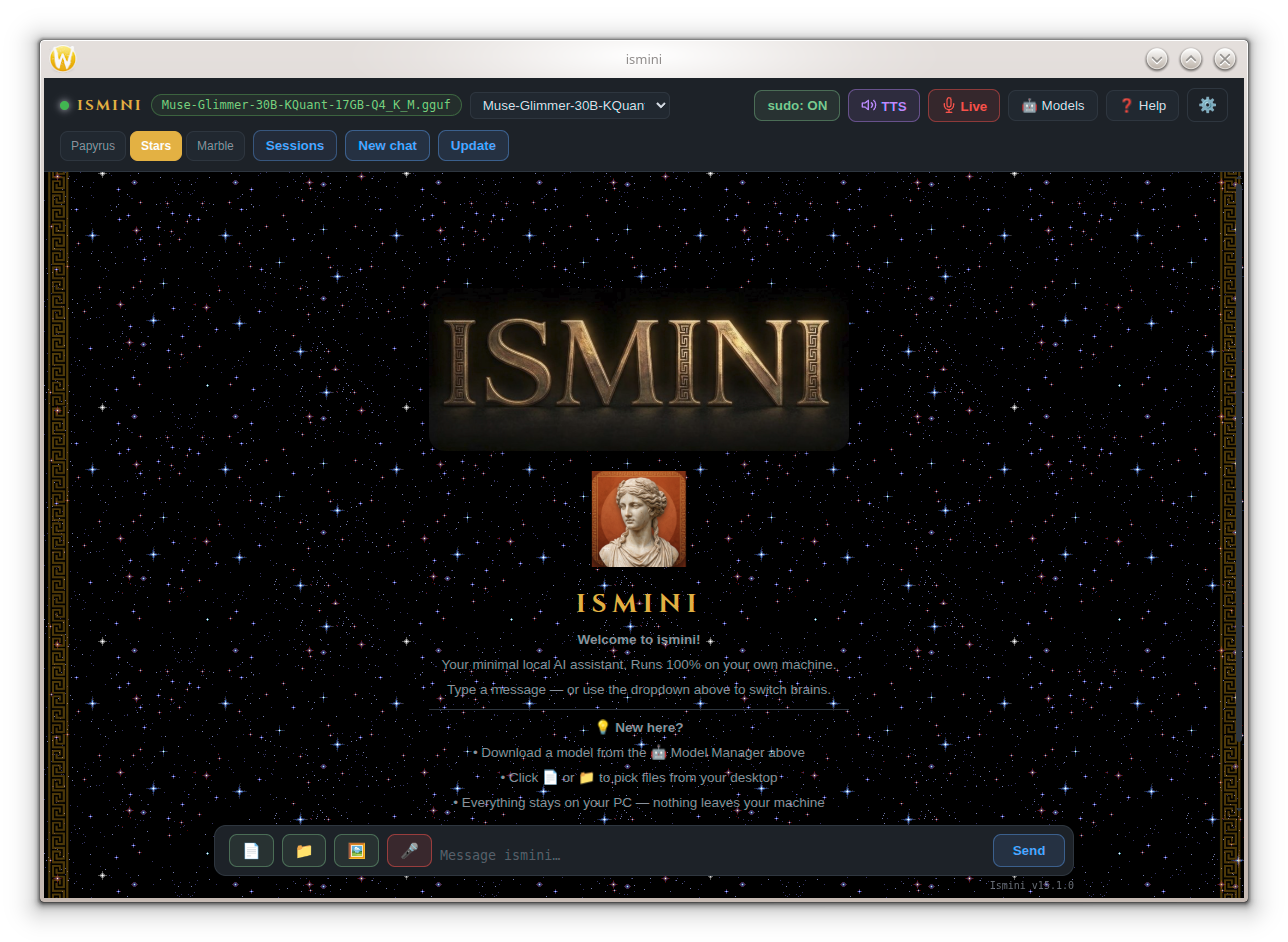Toggle TTS speech output
Viewport: 1288px width, 942px height.
pyautogui.click(x=884, y=105)
